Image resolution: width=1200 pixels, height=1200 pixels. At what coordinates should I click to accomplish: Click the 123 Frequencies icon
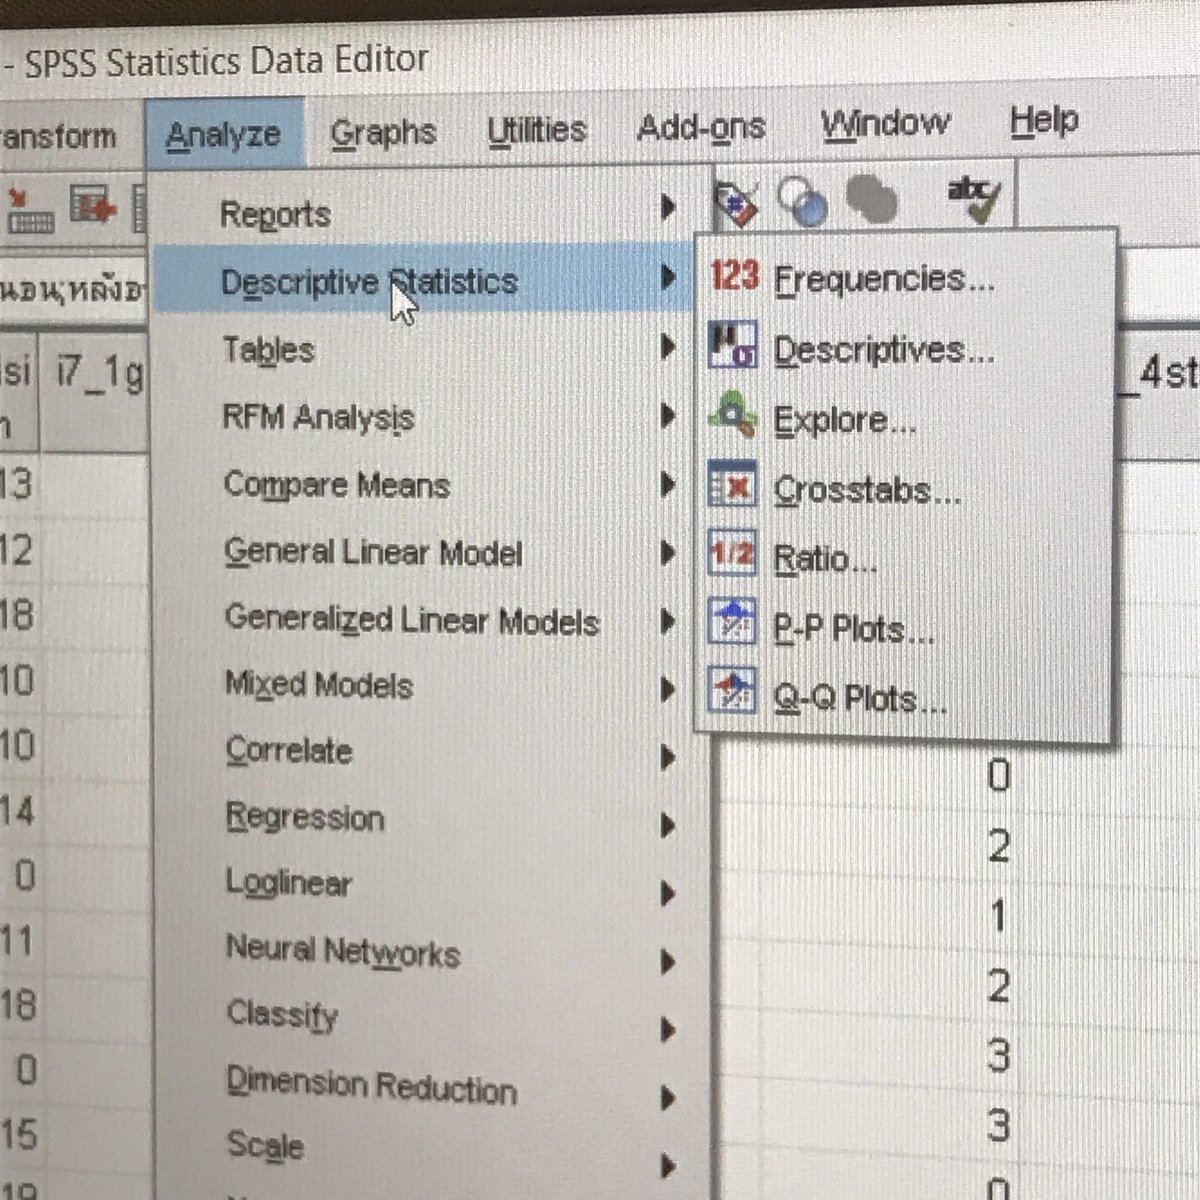tap(735, 276)
